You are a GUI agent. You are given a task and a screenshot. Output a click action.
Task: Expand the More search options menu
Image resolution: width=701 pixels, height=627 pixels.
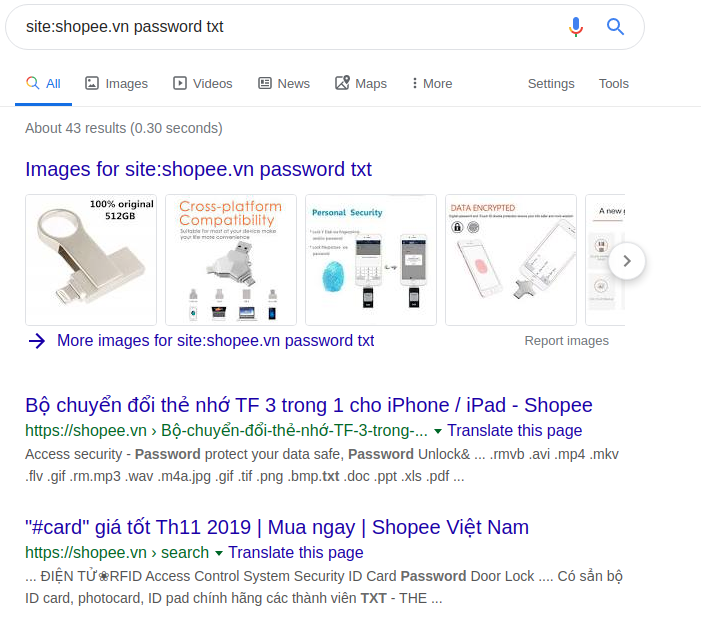(x=431, y=84)
